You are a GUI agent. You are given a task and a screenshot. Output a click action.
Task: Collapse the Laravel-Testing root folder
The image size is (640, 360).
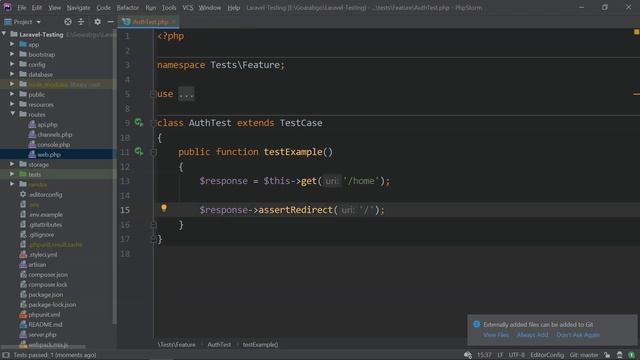pyautogui.click(x=4, y=34)
